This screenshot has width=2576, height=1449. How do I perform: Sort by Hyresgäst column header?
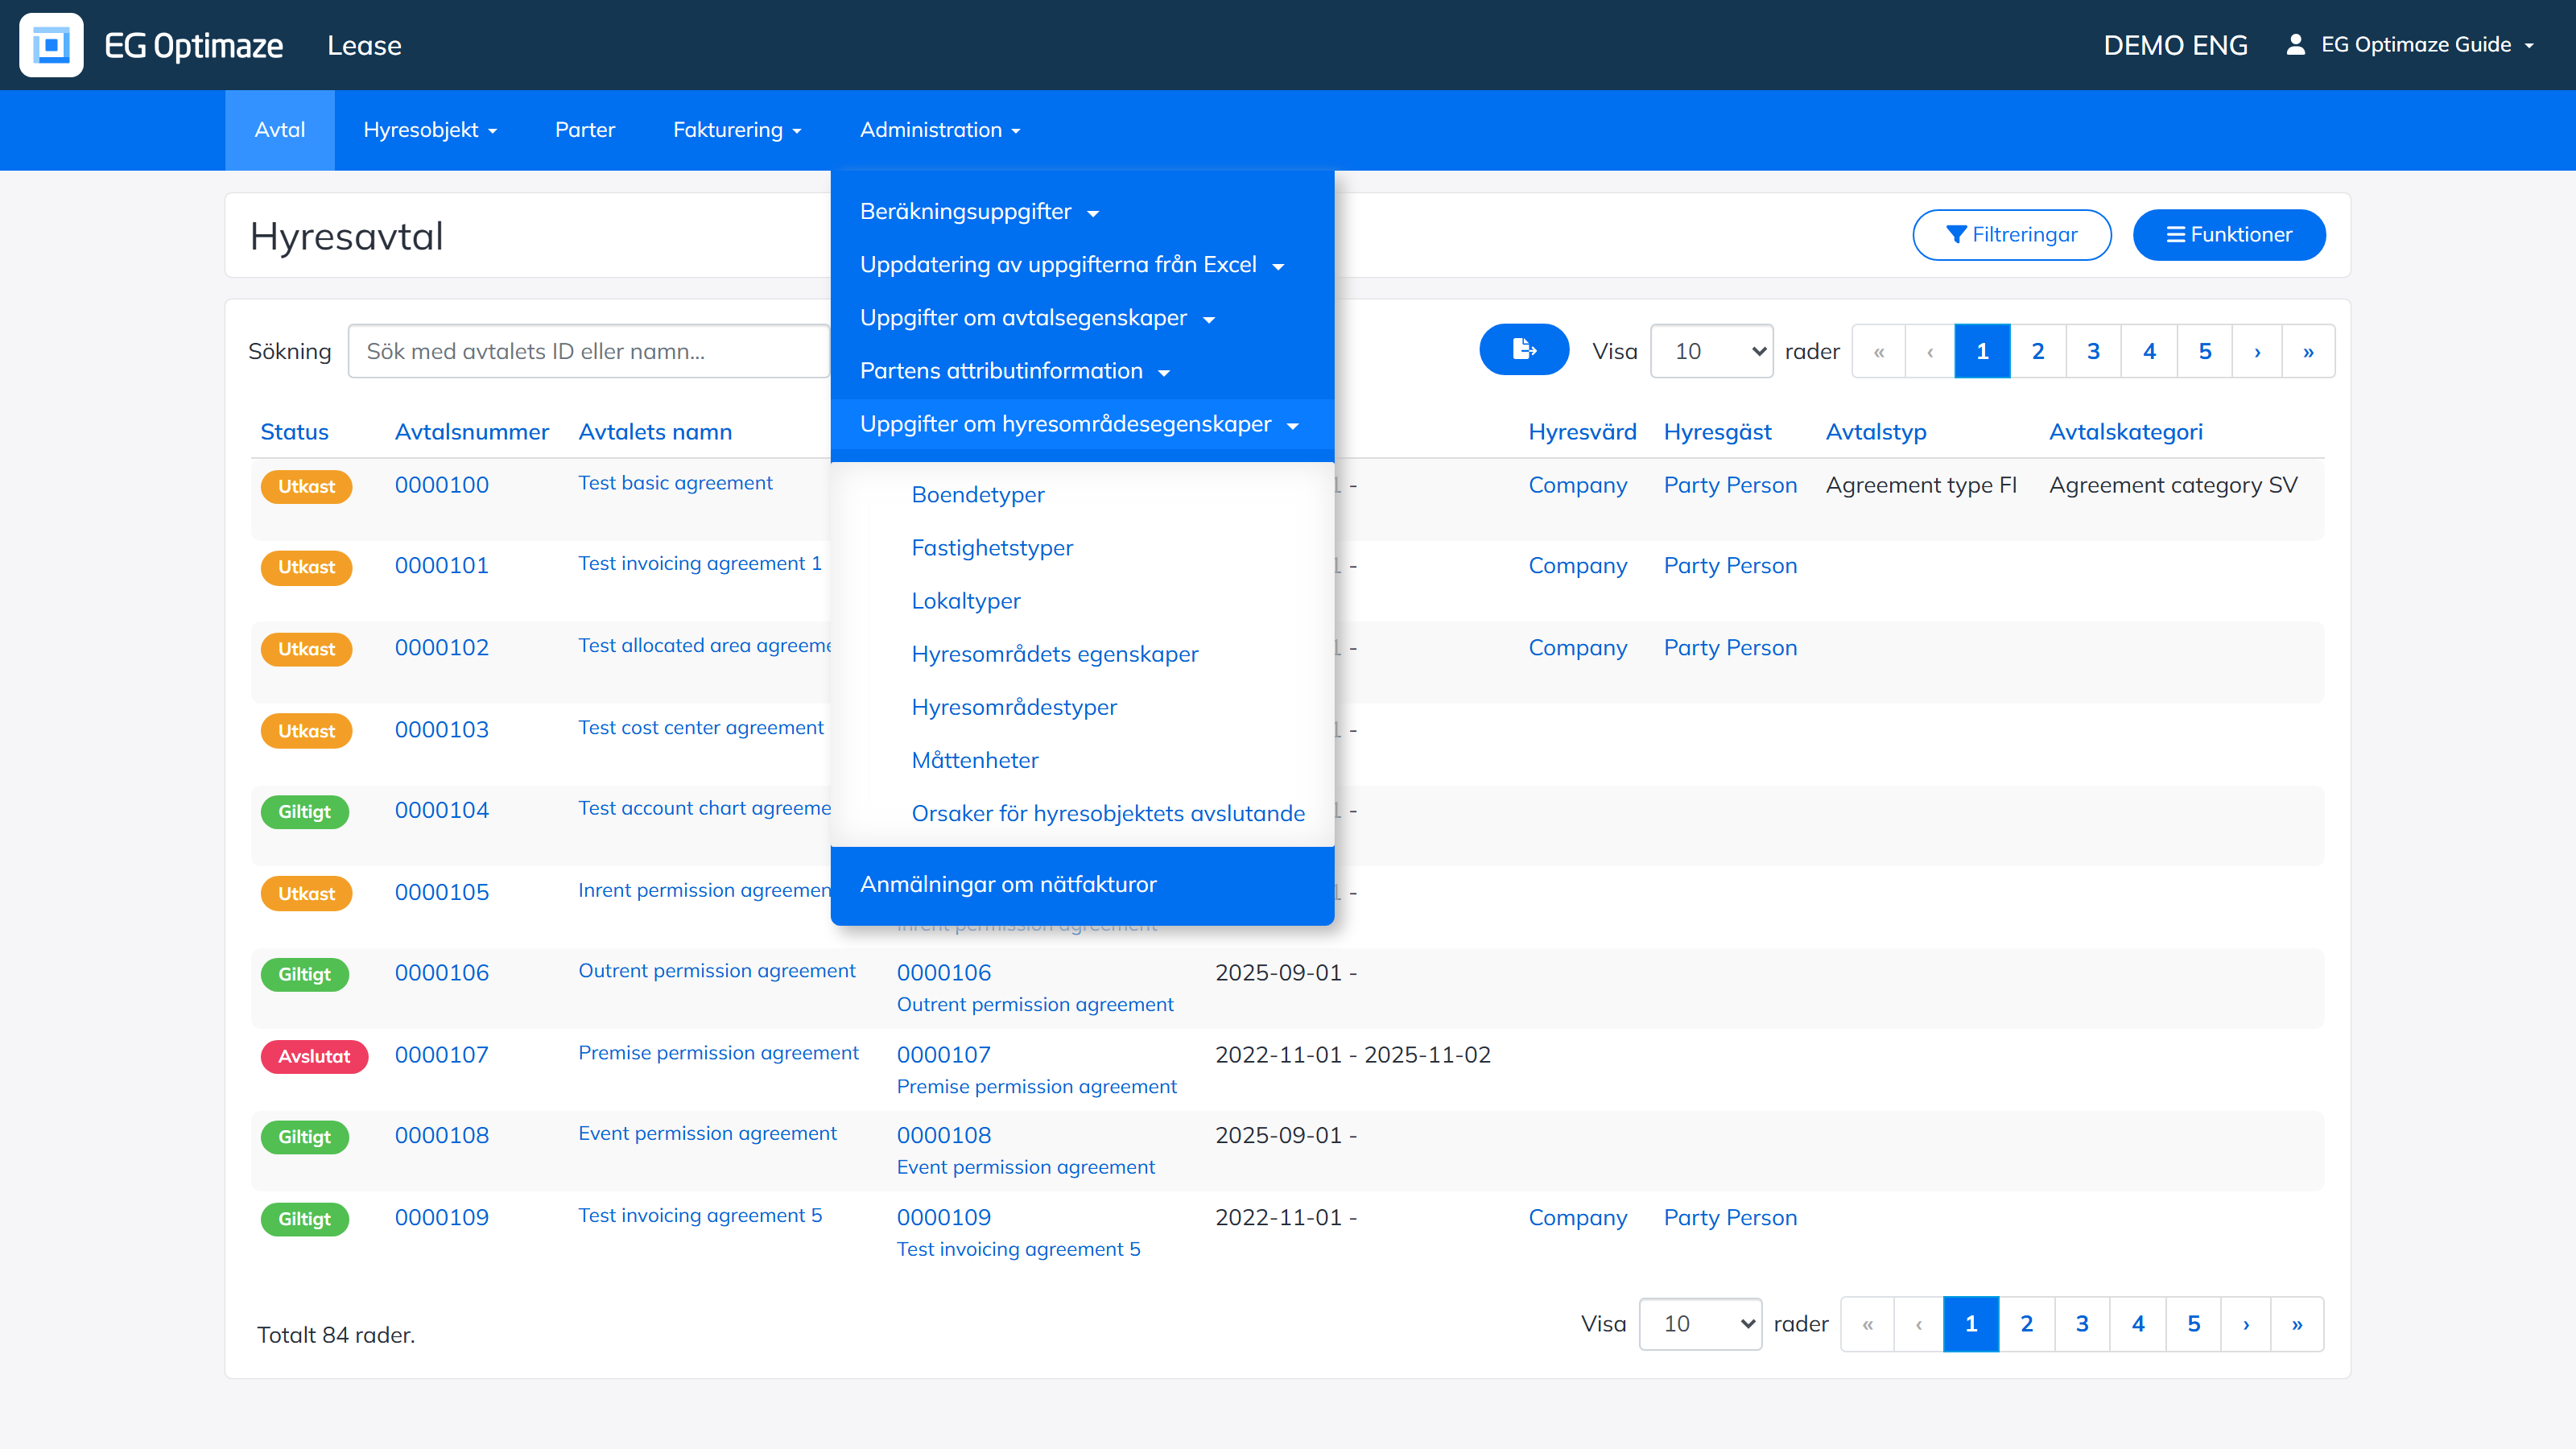(1717, 432)
